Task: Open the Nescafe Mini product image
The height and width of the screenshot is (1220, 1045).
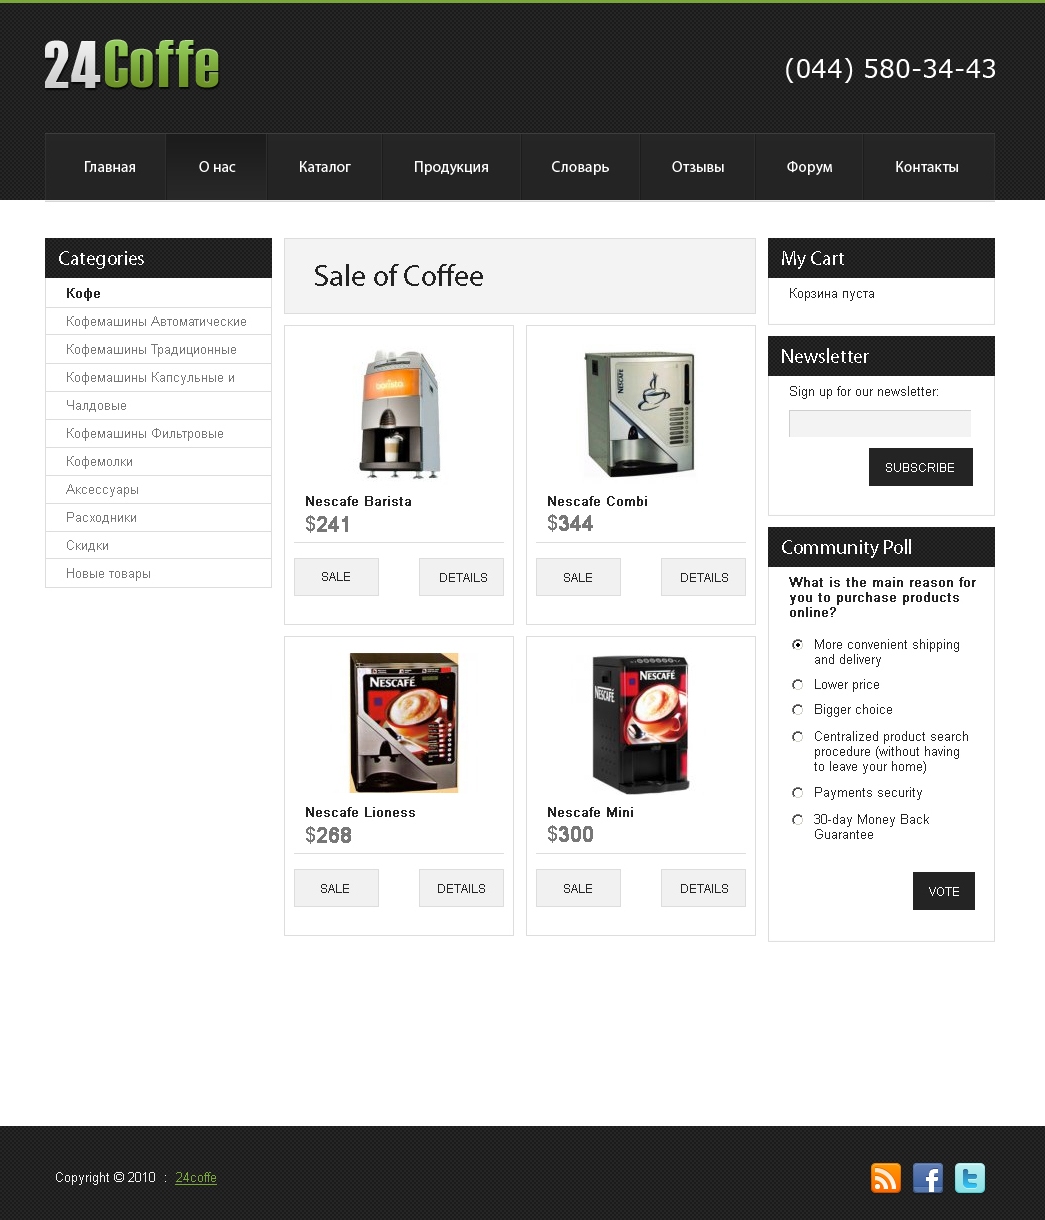Action: [641, 723]
